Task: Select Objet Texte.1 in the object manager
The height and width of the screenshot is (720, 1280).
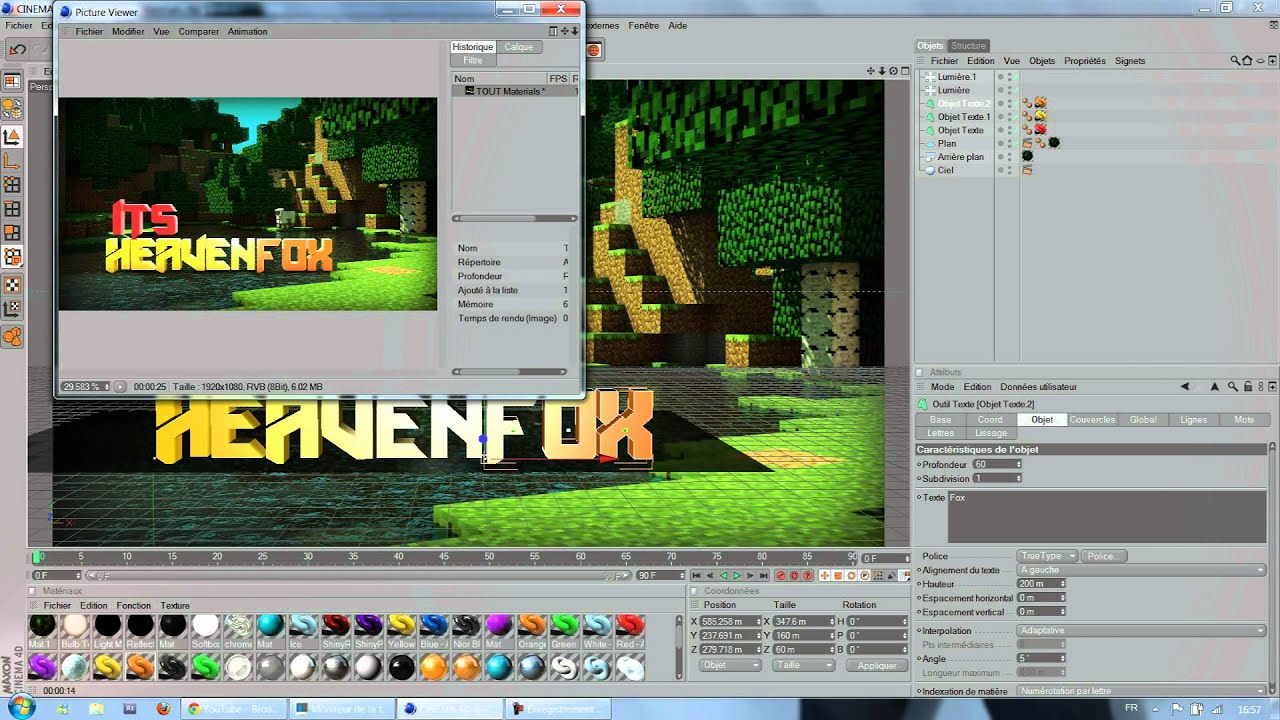Action: (x=964, y=117)
